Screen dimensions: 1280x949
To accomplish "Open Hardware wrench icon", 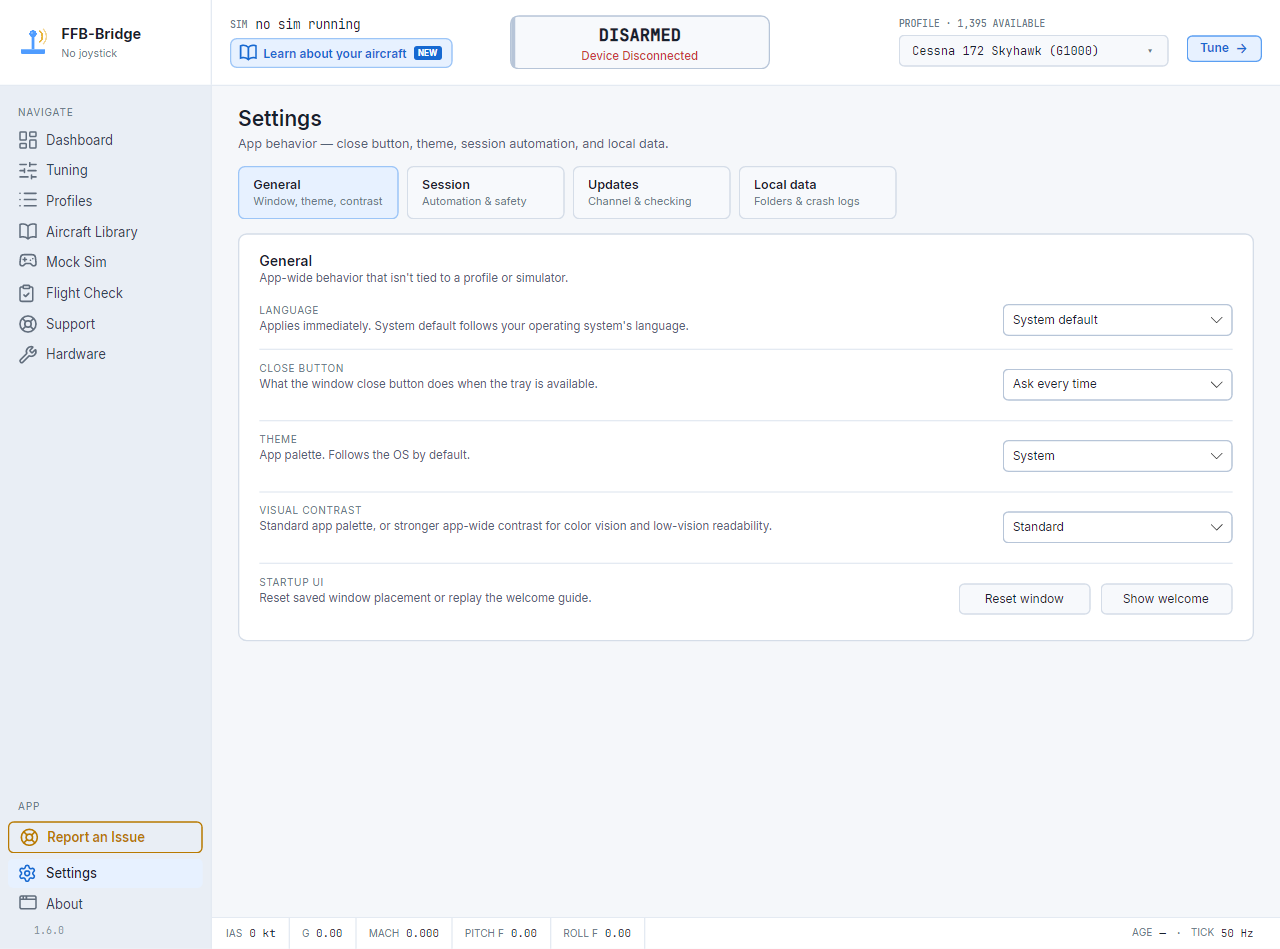I will pos(28,354).
